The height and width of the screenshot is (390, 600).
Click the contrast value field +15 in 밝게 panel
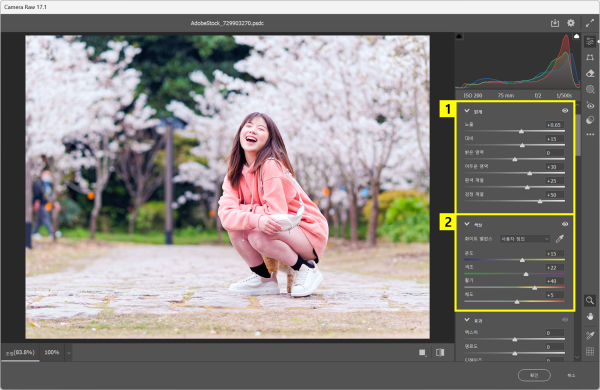click(554, 139)
